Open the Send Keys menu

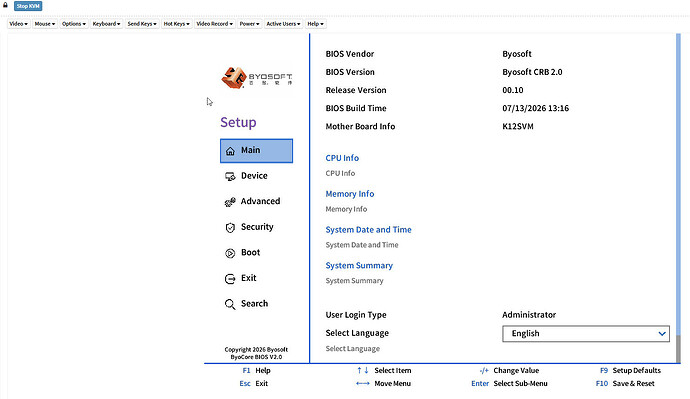click(x=142, y=24)
